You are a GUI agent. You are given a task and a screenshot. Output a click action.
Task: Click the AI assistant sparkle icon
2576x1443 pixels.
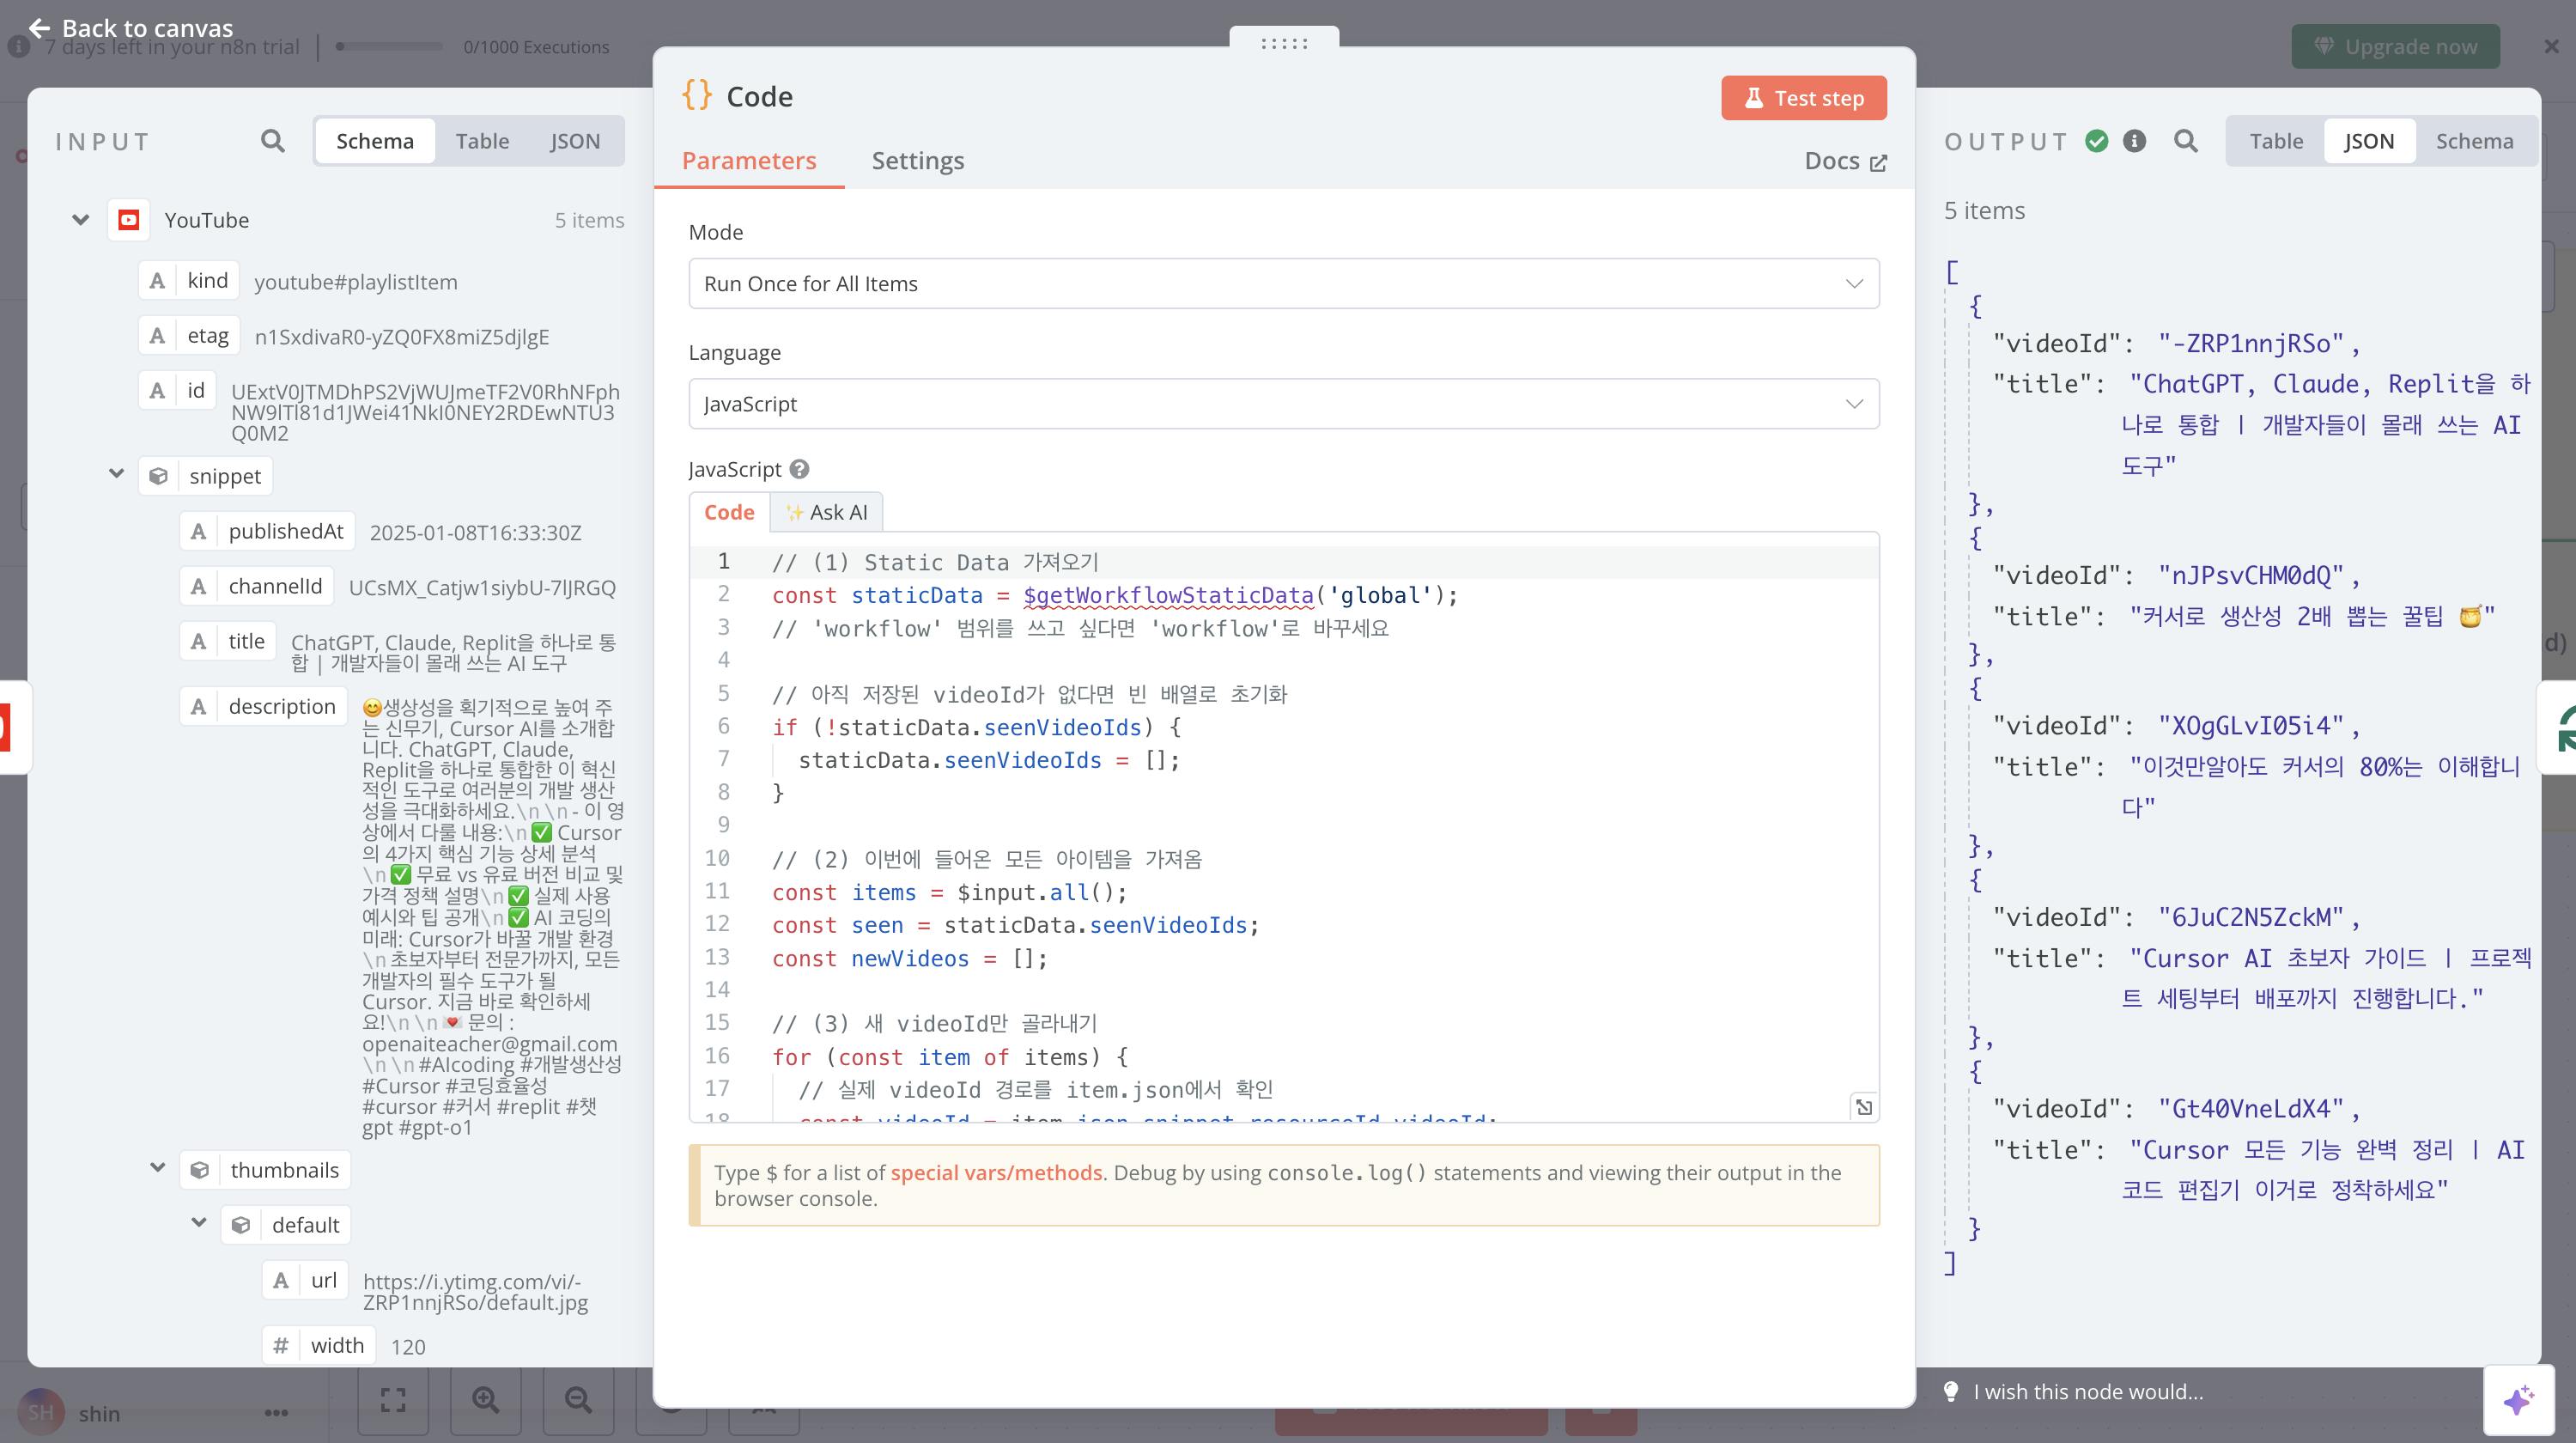2518,1399
